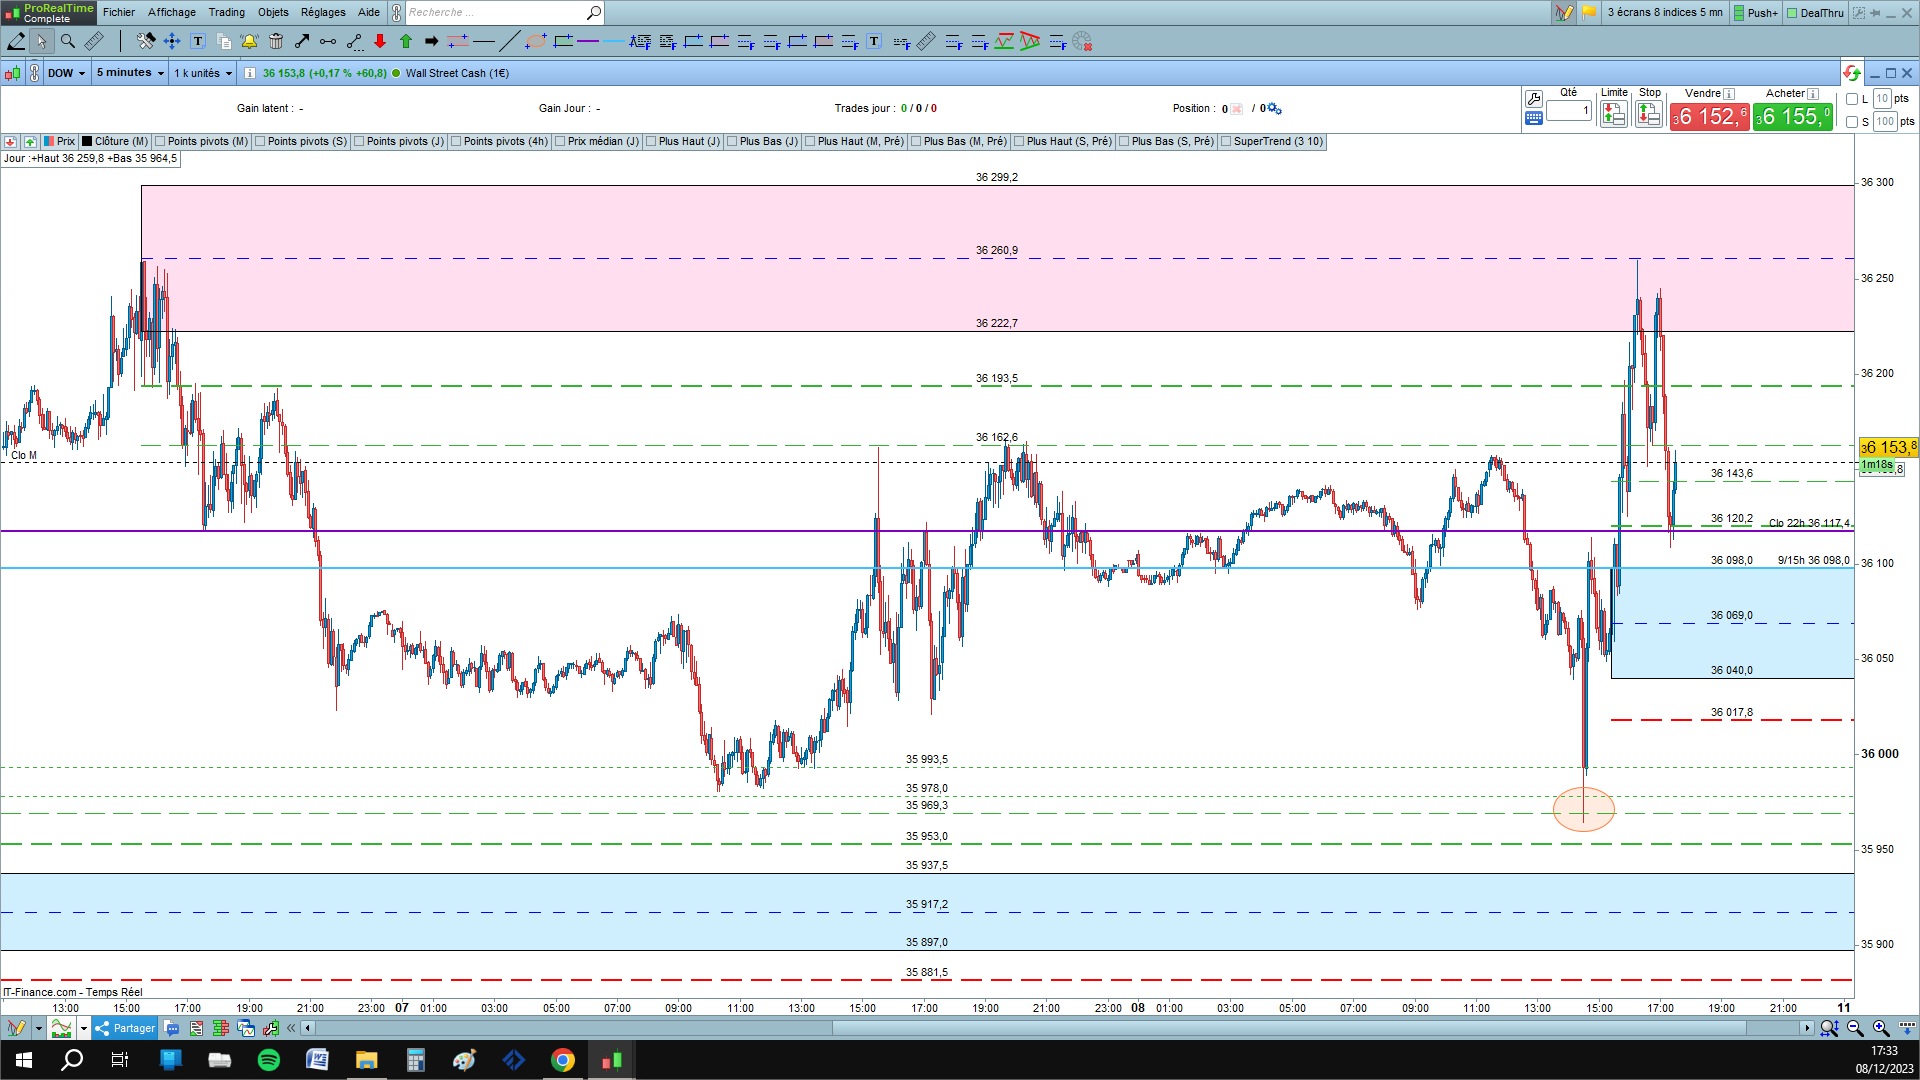Open the 5 minutes timeframe dropdown

(x=130, y=73)
